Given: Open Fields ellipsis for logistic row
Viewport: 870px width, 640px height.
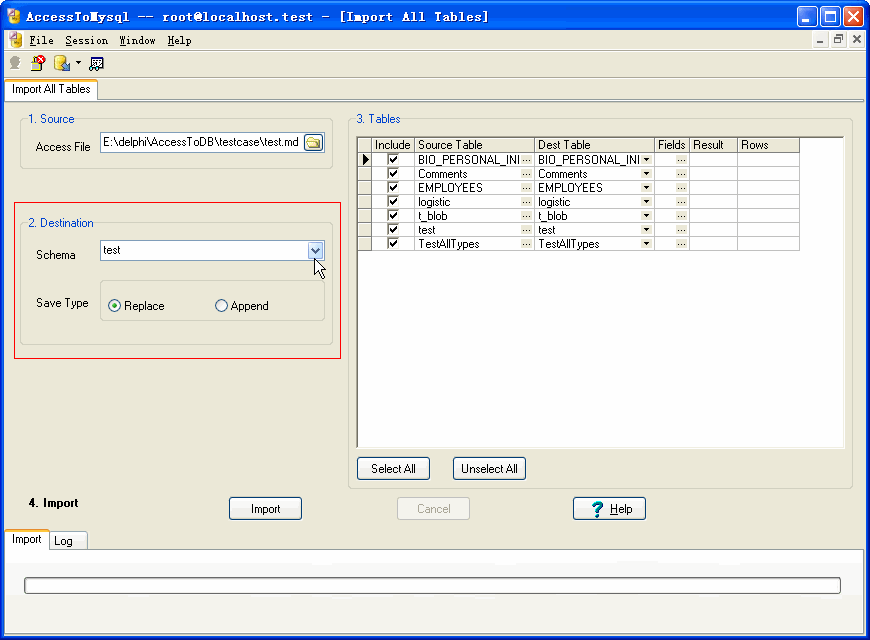Looking at the screenshot, I should (681, 201).
